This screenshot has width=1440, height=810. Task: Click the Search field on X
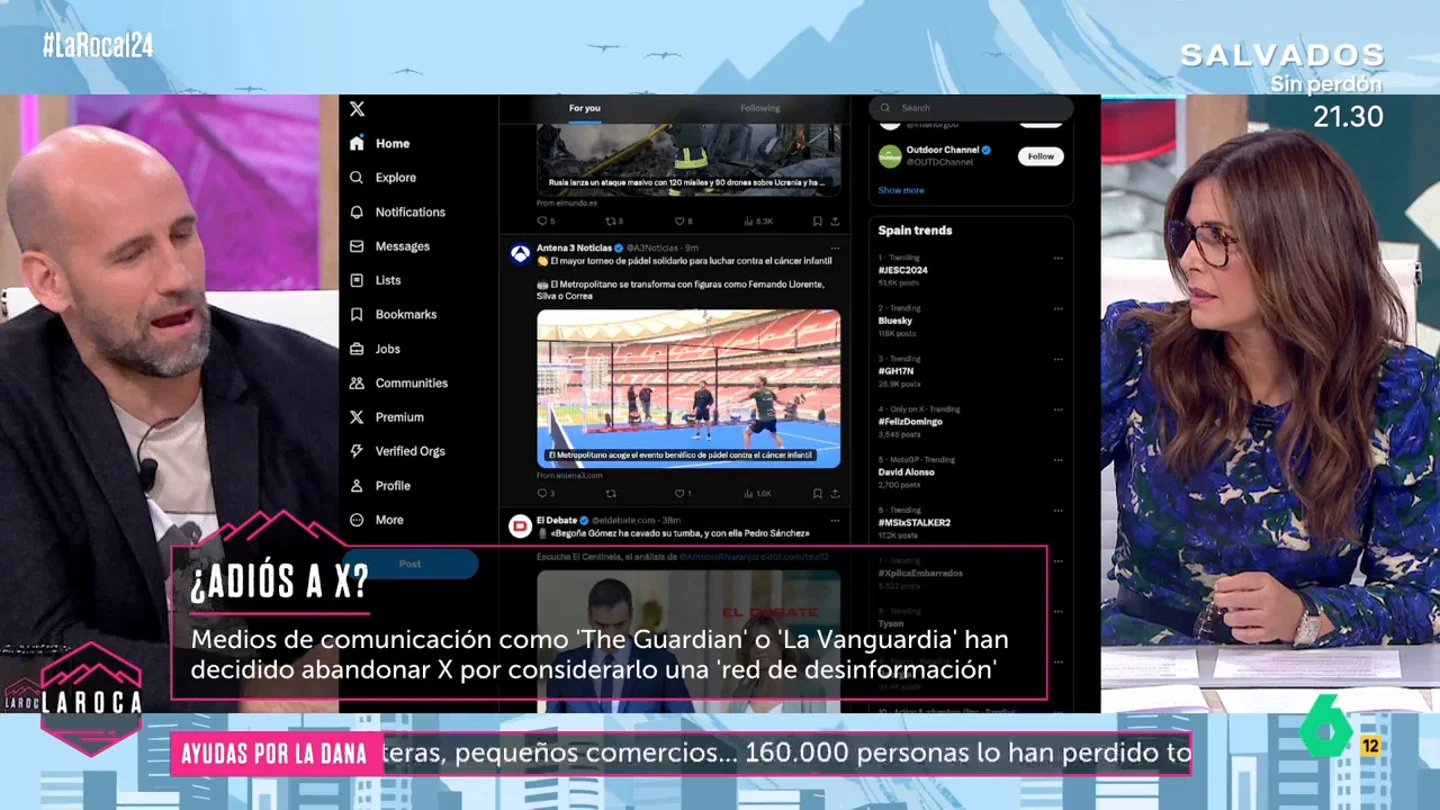971,108
